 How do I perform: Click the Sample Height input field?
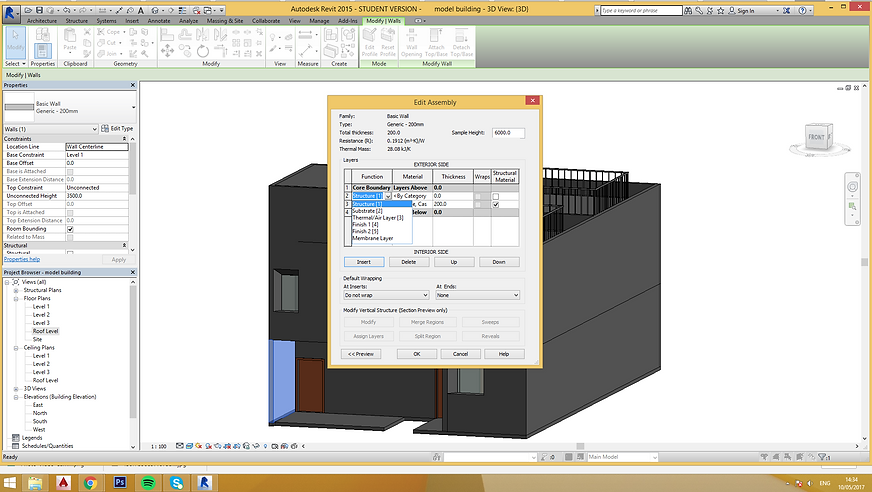(508, 133)
